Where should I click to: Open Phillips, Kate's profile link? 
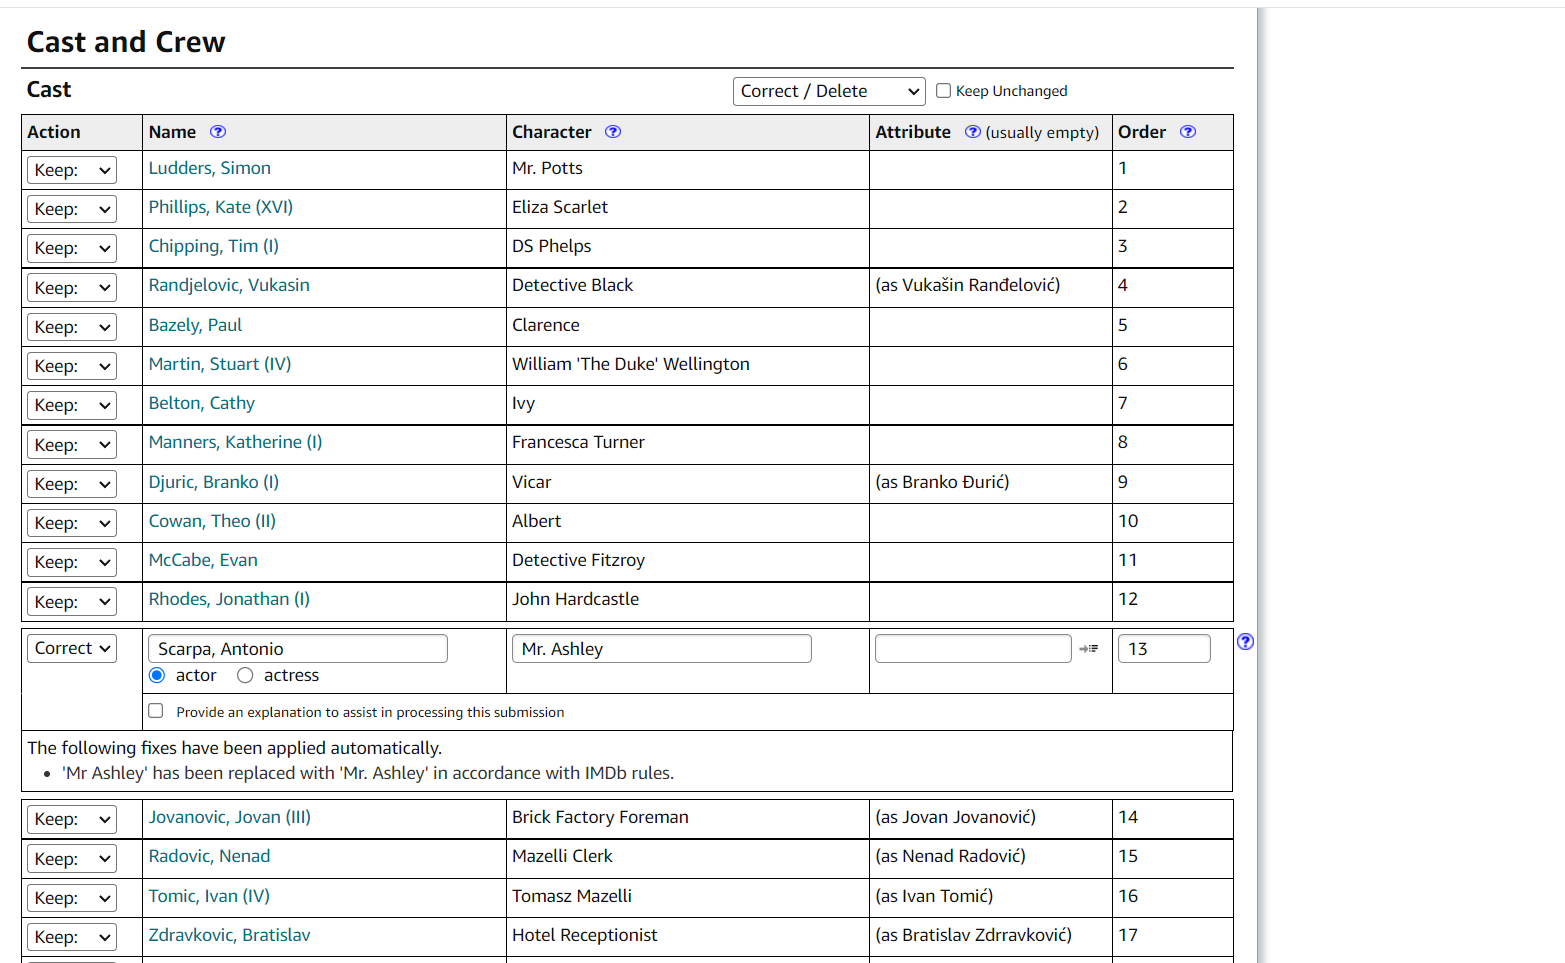tap(220, 207)
